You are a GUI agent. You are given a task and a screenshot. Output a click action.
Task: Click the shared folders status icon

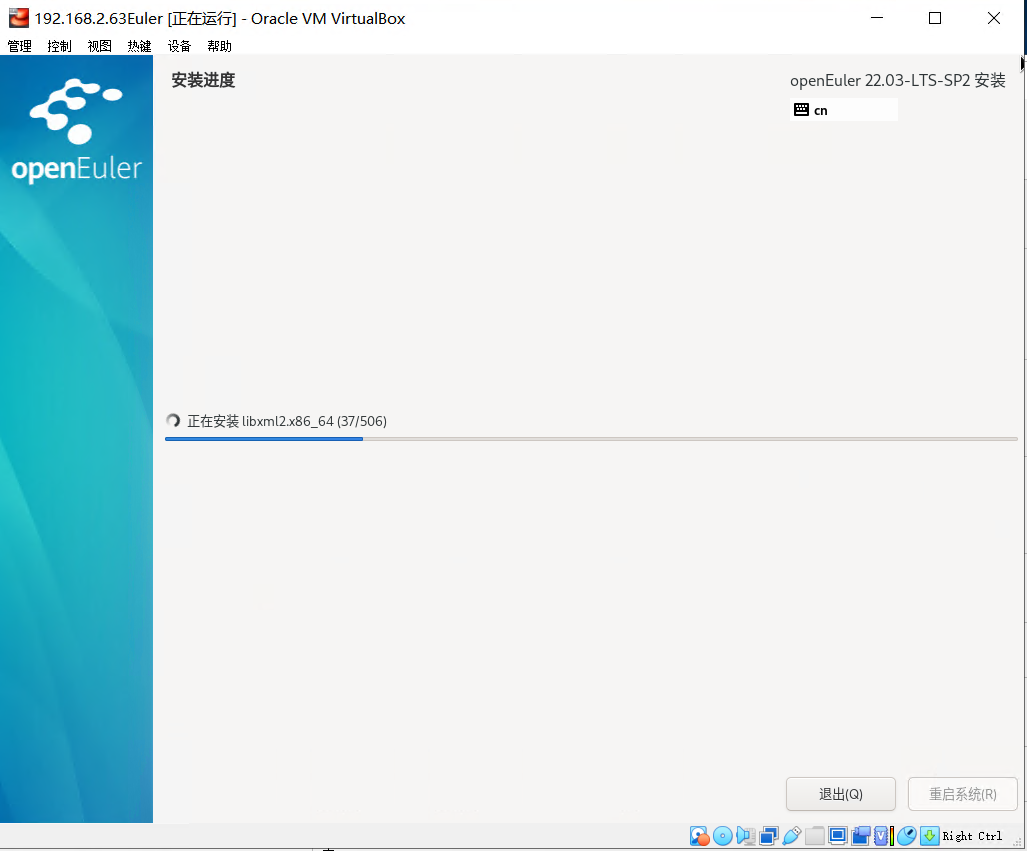pyautogui.click(x=815, y=836)
